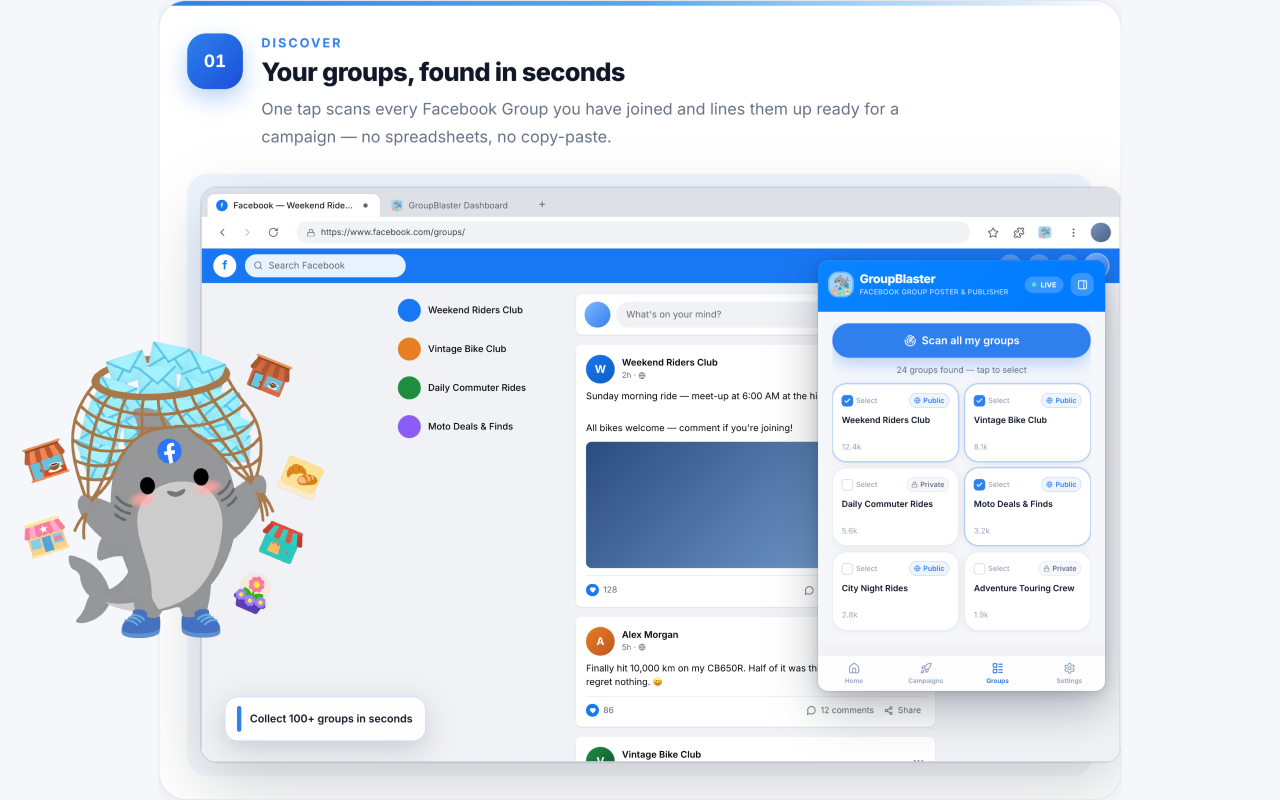This screenshot has height=800, width=1280.
Task: Click the Alex Morgan post avatar
Action: [600, 641]
